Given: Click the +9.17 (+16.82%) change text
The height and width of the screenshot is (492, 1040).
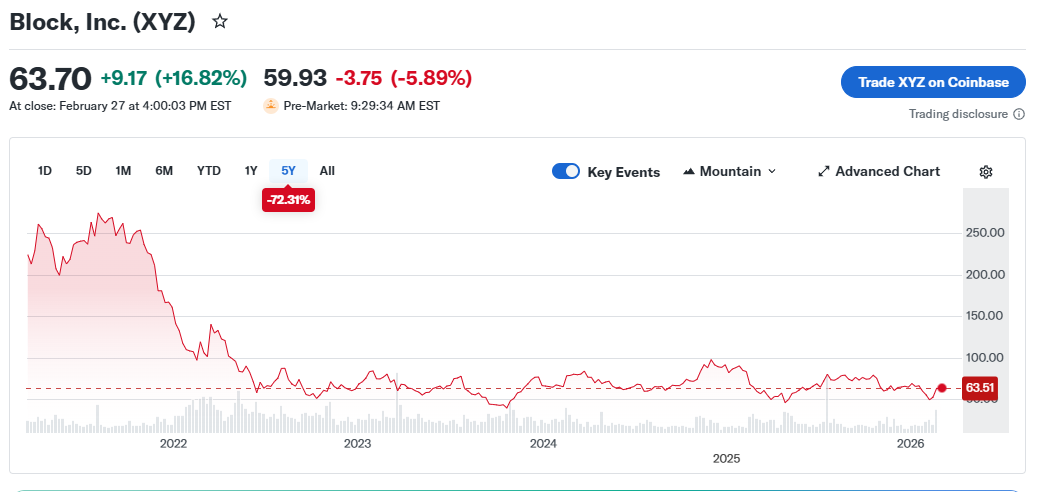Looking at the screenshot, I should pyautogui.click(x=174, y=79).
